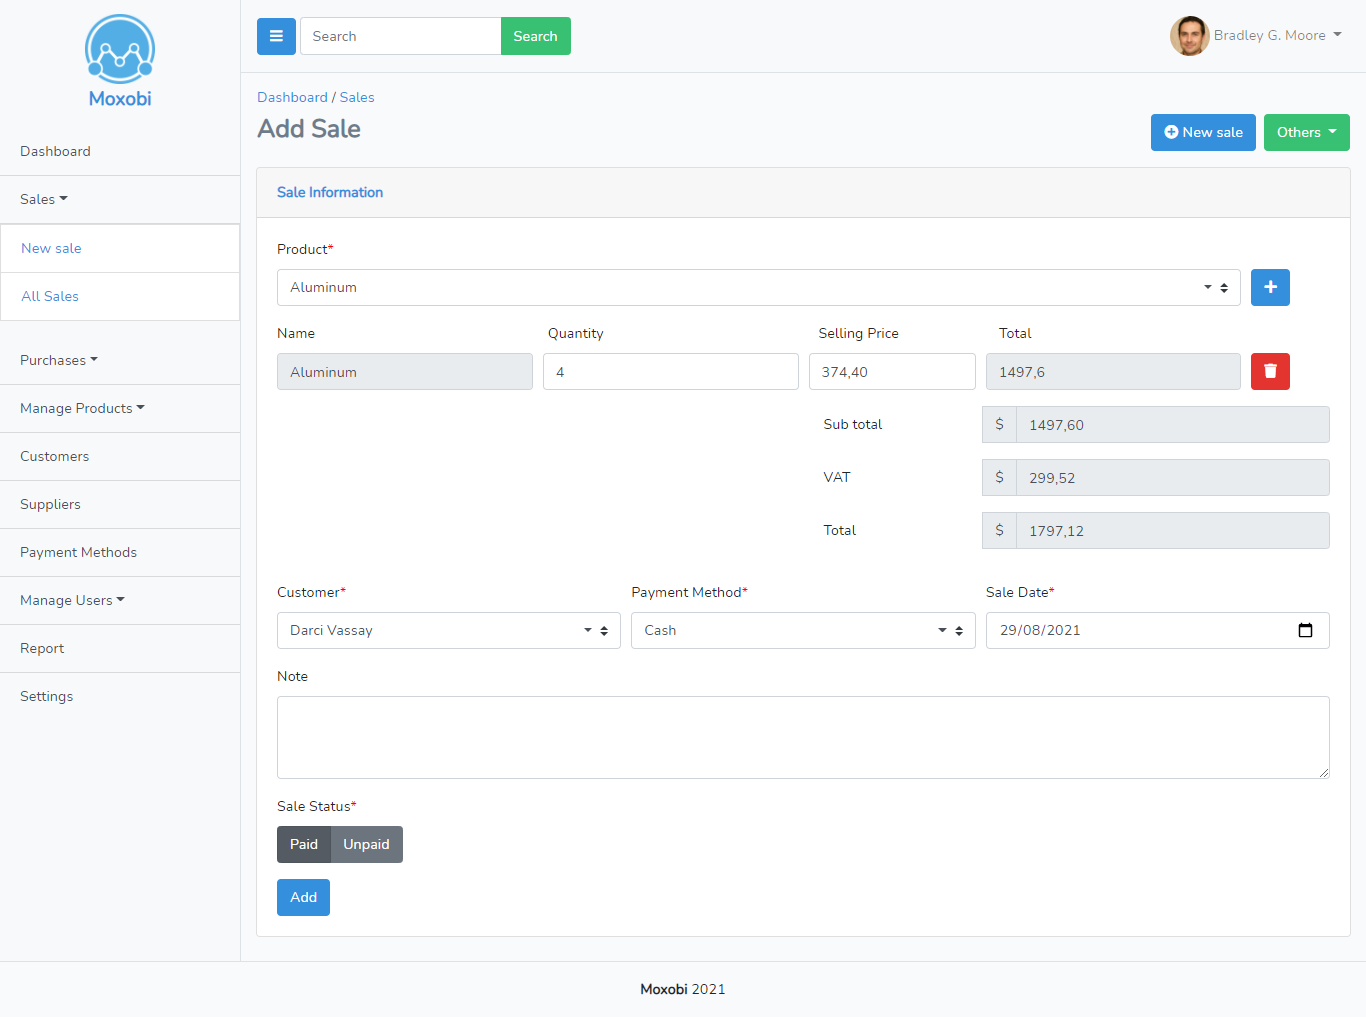Set sale status to Paid
Image resolution: width=1366 pixels, height=1017 pixels.
[303, 844]
